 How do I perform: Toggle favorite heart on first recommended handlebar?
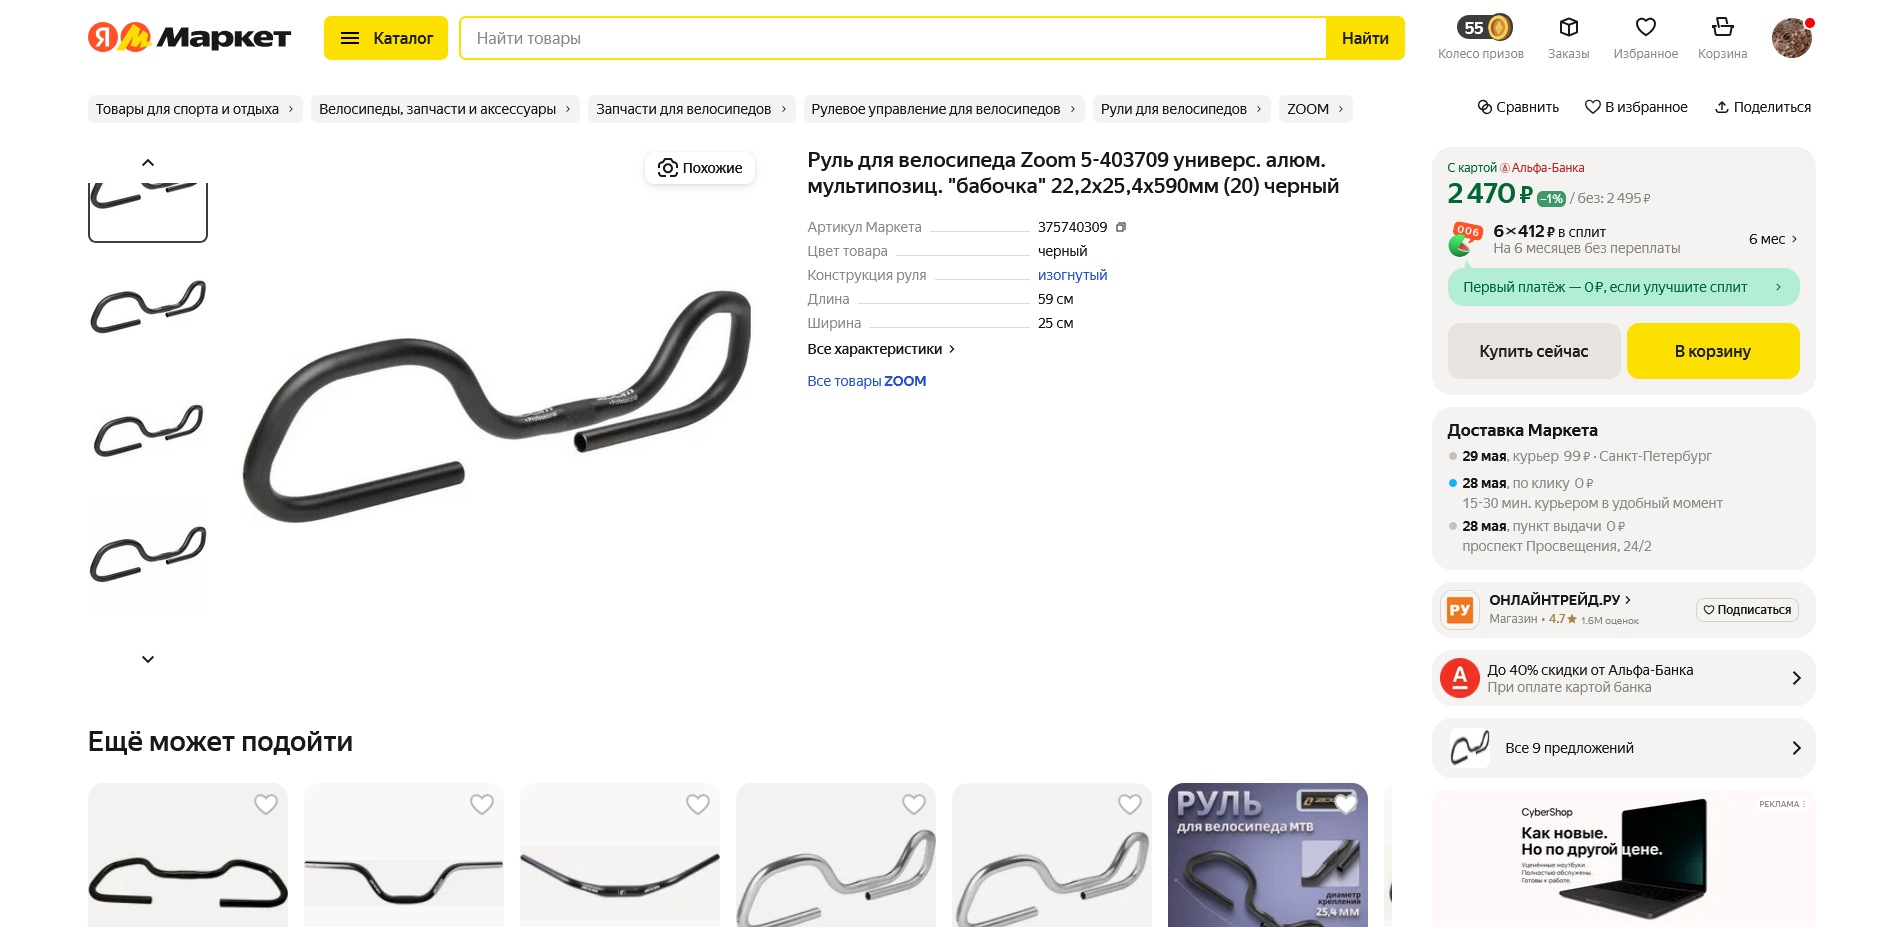(266, 804)
